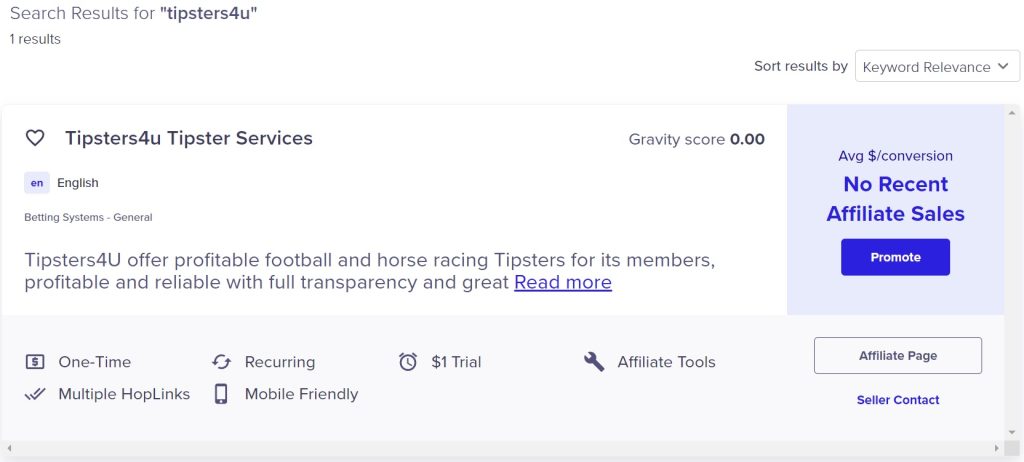The height and width of the screenshot is (462, 1024).
Task: Follow the Seller Contact link
Action: coord(898,400)
